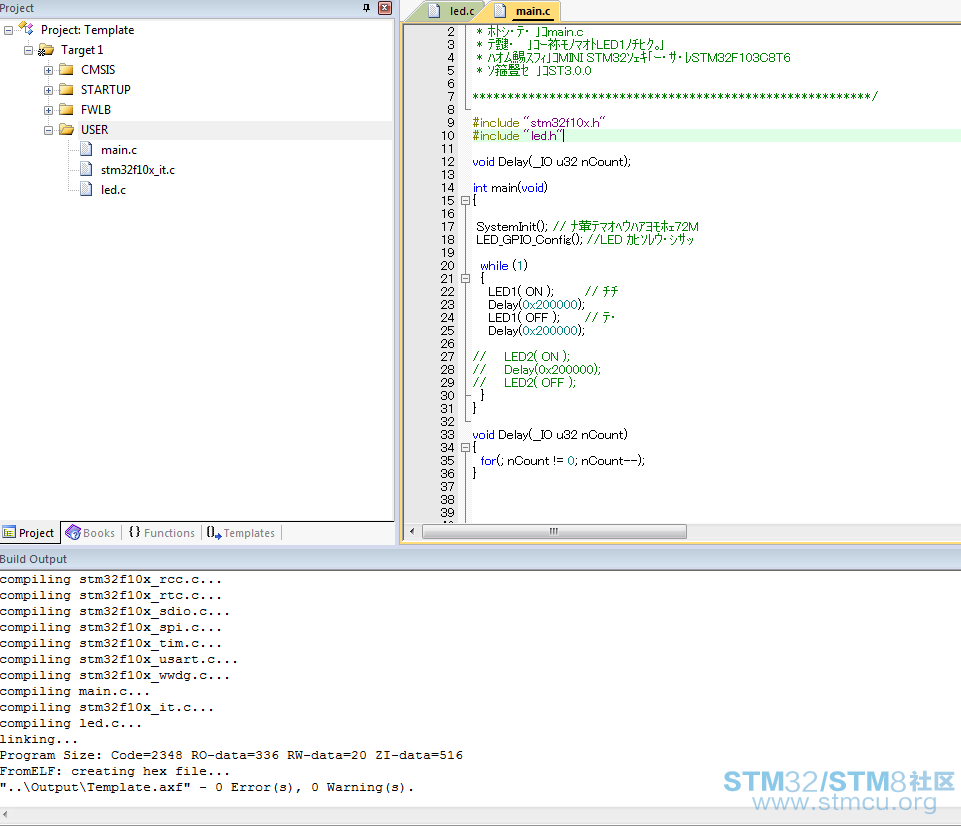Click the '#include "led.h"' line
Image resolution: width=961 pixels, height=827 pixels.
pyautogui.click(x=518, y=136)
